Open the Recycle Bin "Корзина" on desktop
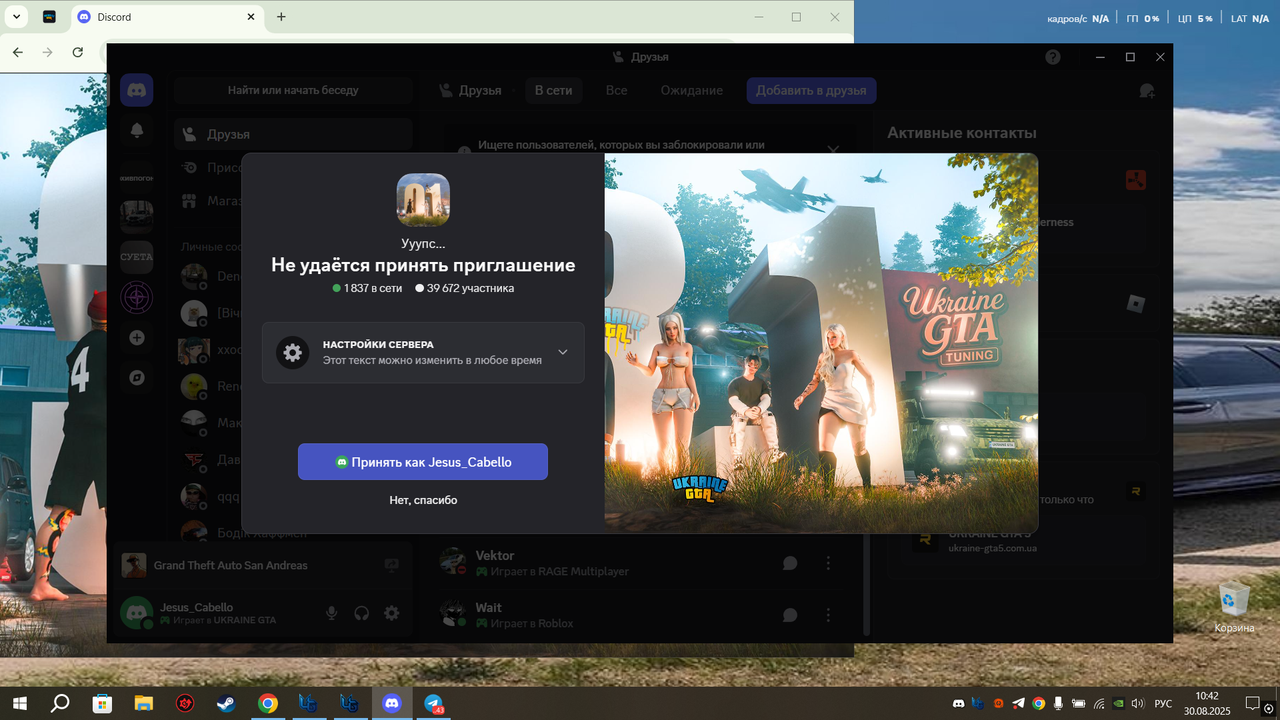The width and height of the screenshot is (1280, 720). tap(1234, 606)
